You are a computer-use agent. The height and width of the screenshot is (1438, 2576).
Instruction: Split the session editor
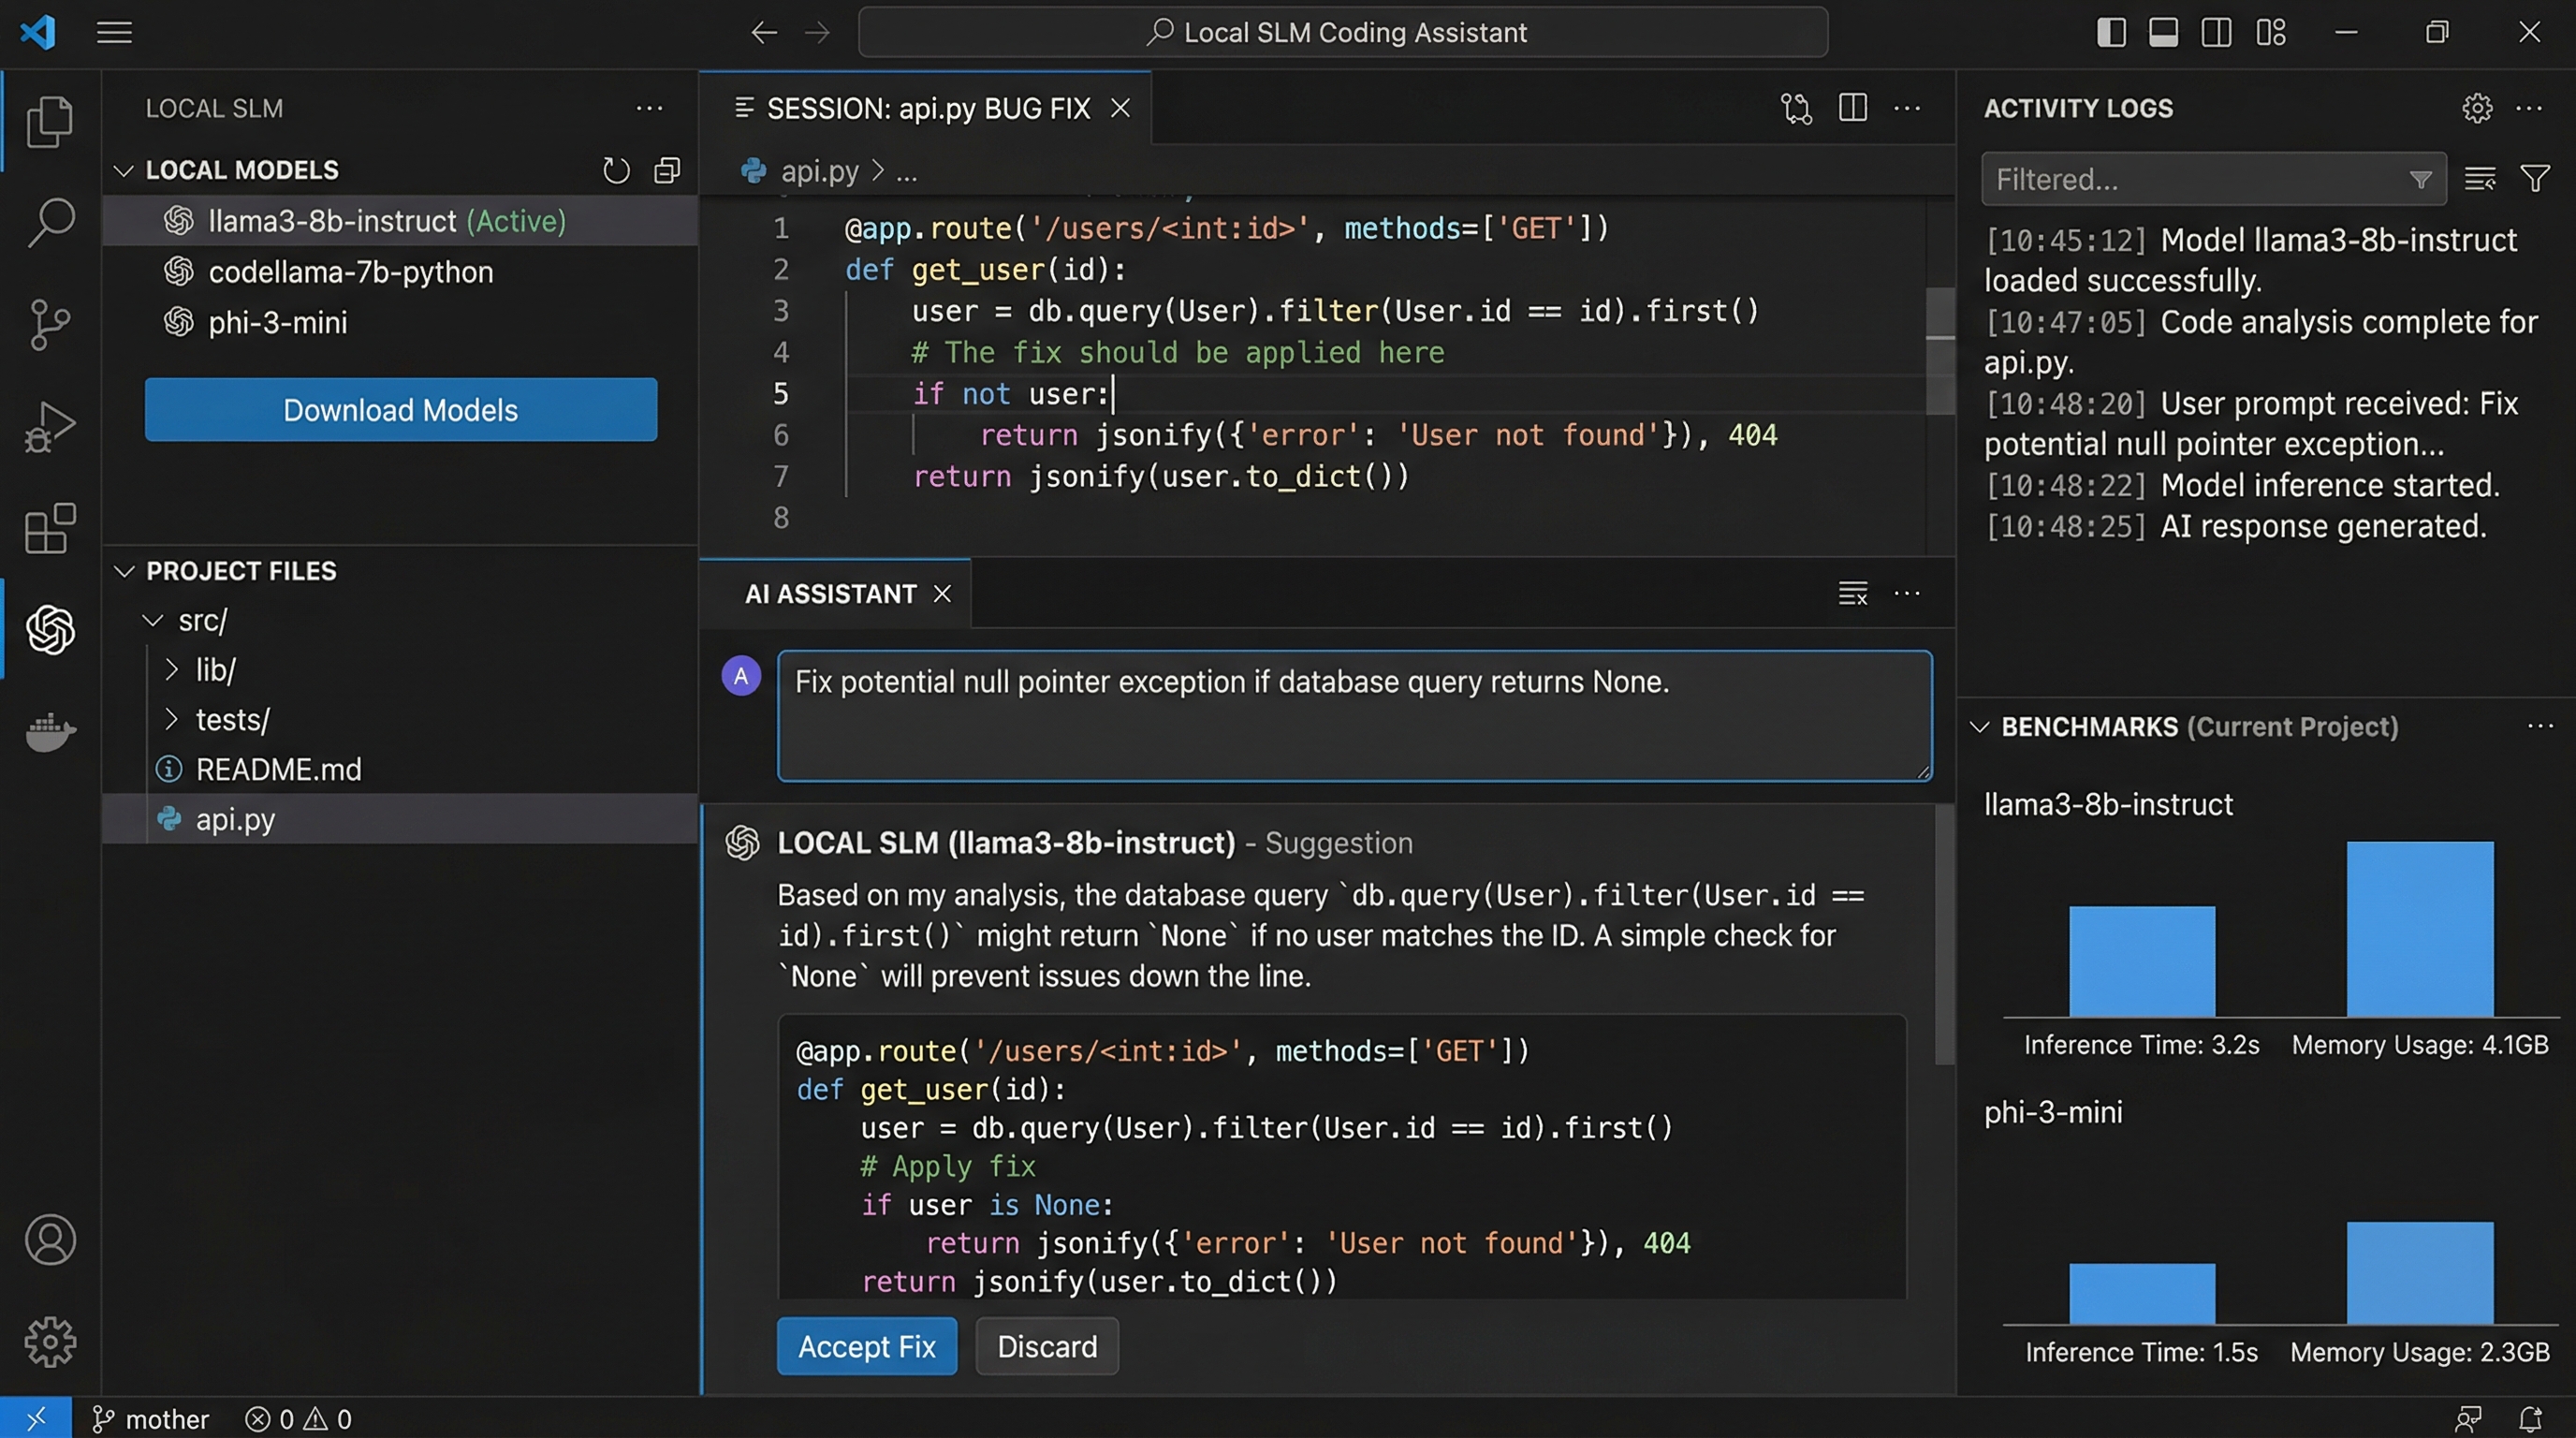click(x=1853, y=108)
